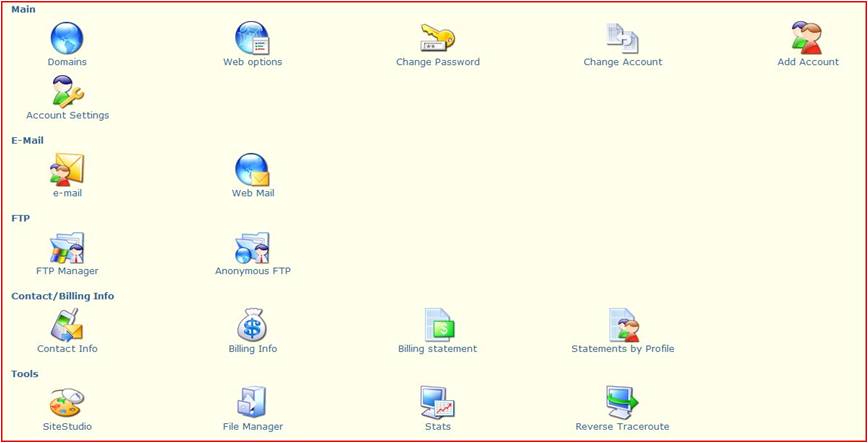Open the Change Account icon
This screenshot has height=443, width=868.
[x=622, y=39]
